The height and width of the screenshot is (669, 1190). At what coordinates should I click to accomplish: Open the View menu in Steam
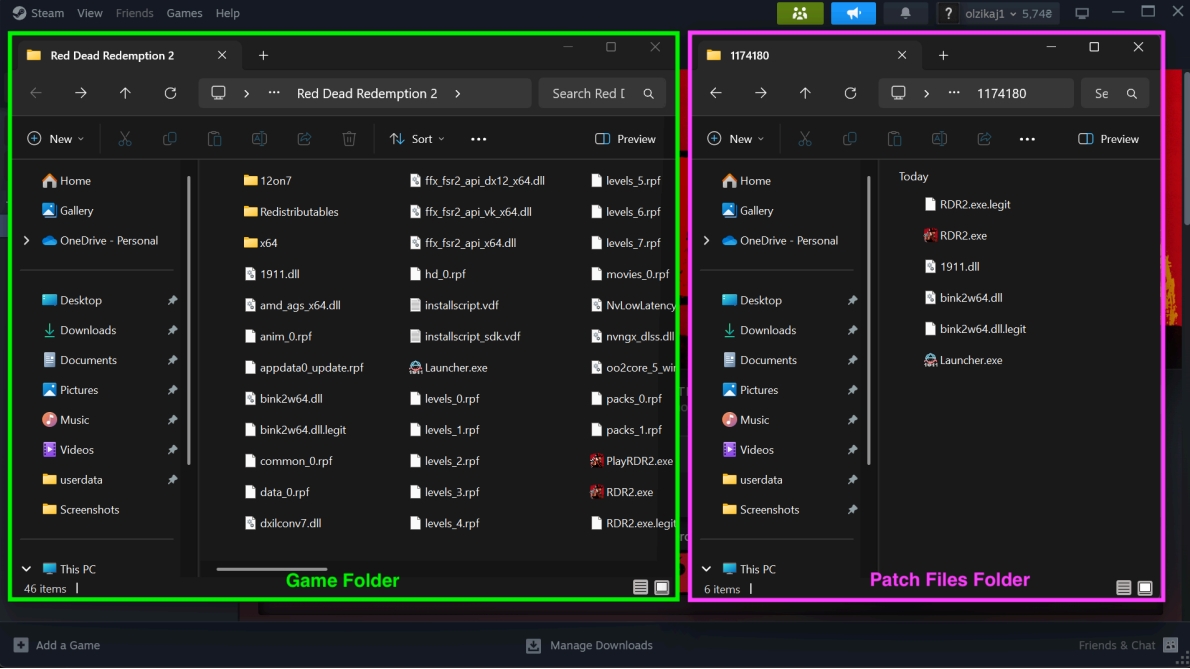pos(90,13)
